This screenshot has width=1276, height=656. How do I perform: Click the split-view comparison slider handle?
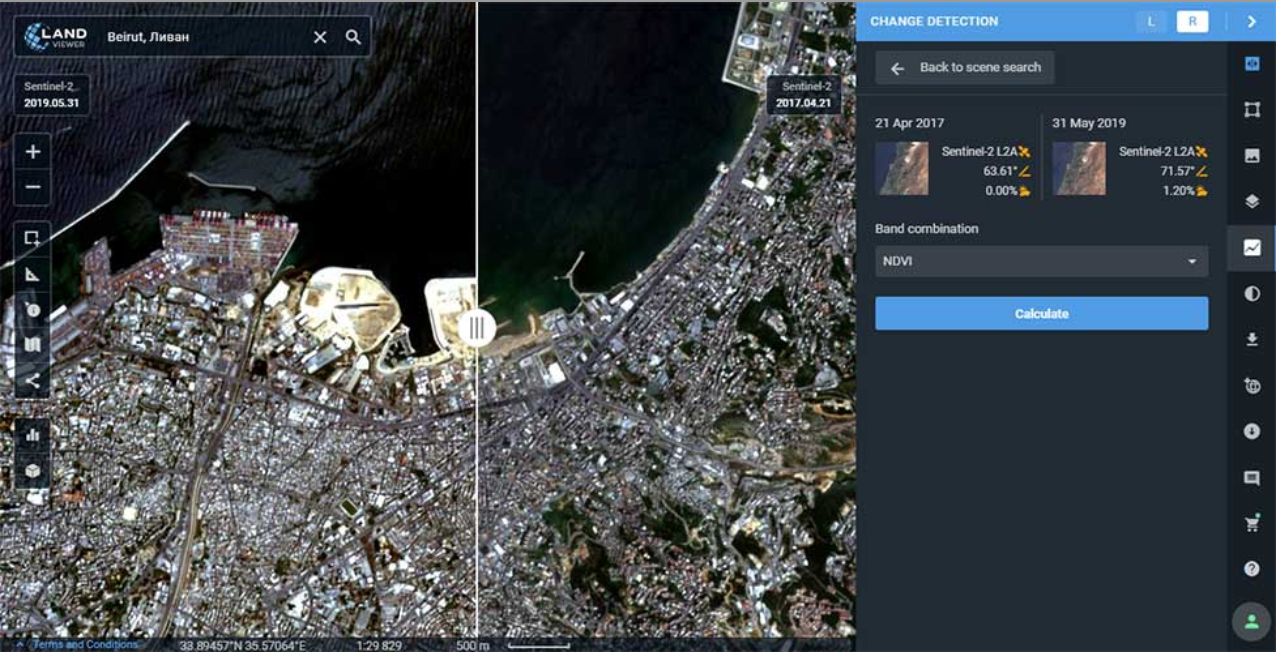[477, 327]
